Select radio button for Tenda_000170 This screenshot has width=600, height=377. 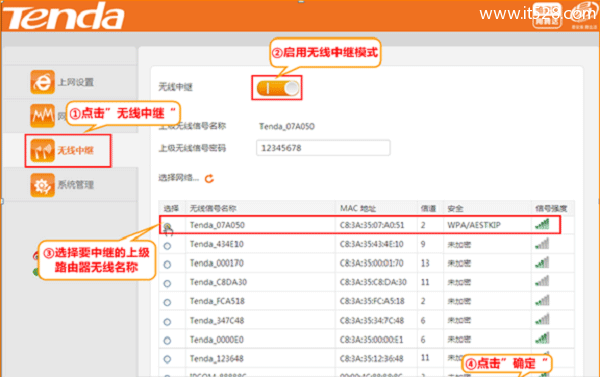click(167, 264)
